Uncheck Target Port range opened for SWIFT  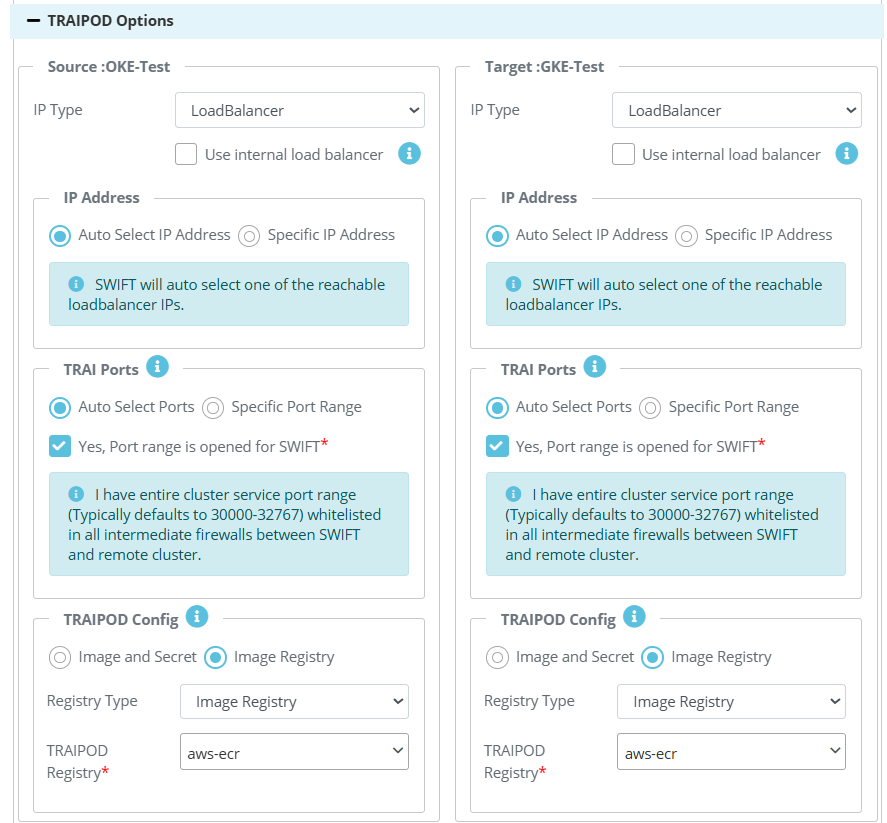point(497,446)
